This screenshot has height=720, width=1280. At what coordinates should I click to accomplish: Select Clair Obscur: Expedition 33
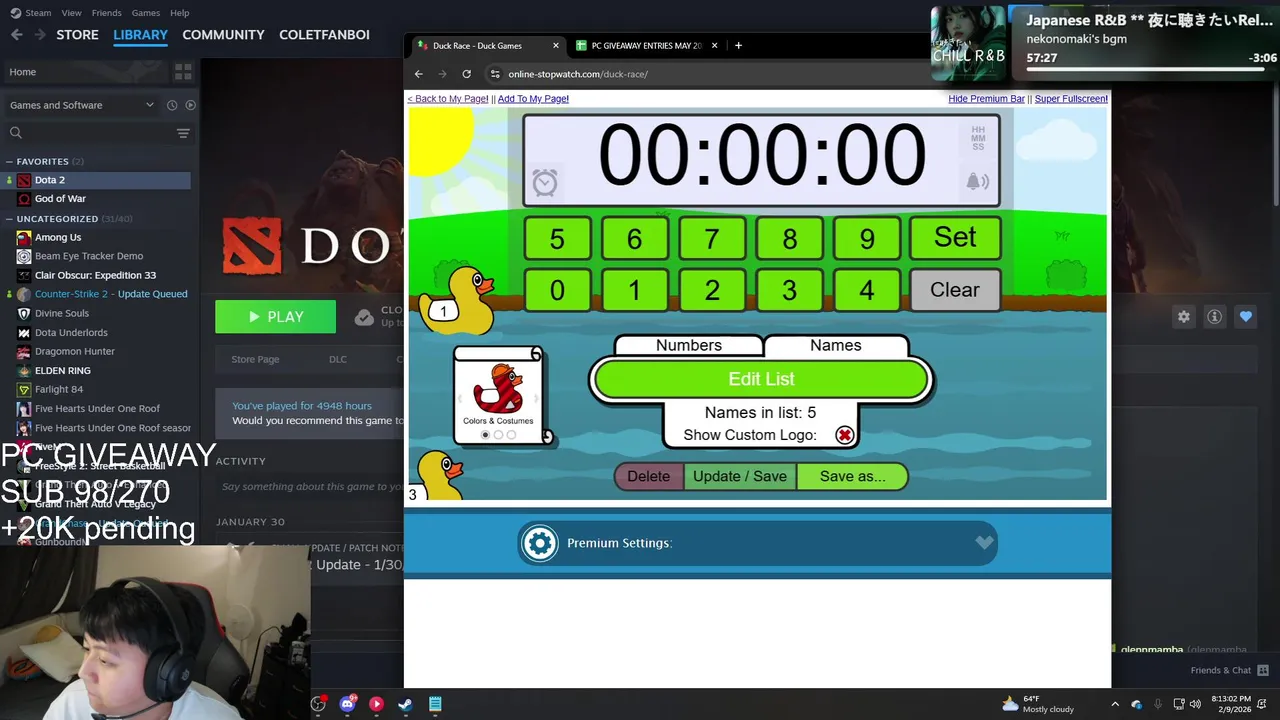(x=97, y=275)
